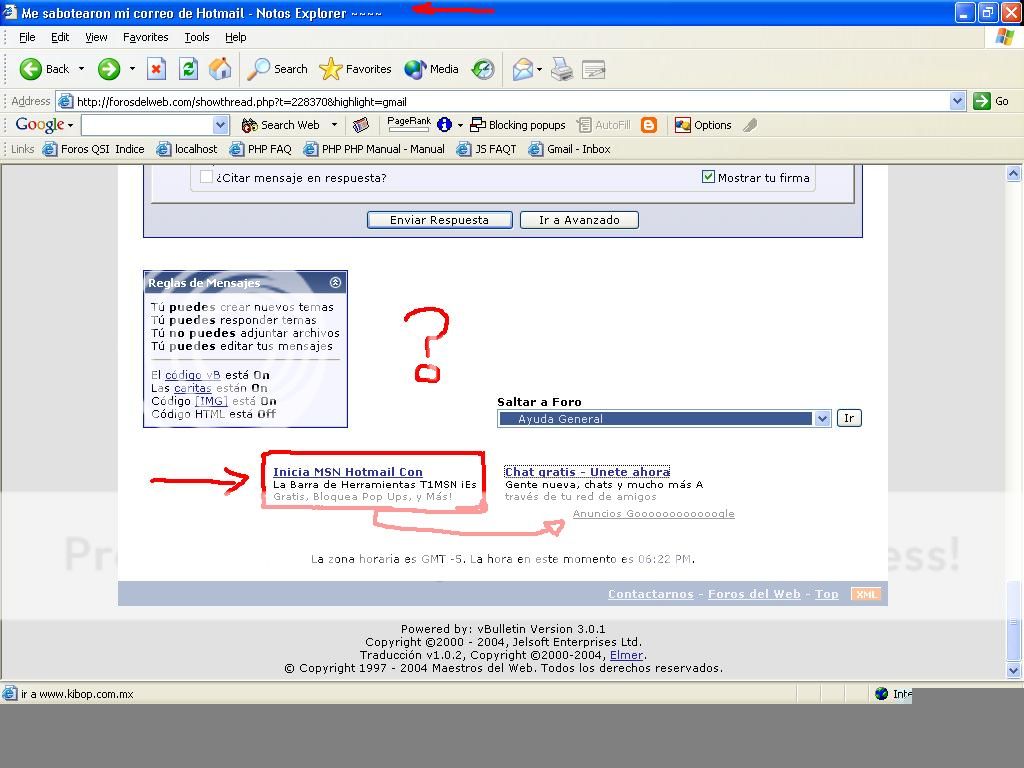
Task: Open the Chat gratis - Unete ahora link
Action: click(x=587, y=472)
